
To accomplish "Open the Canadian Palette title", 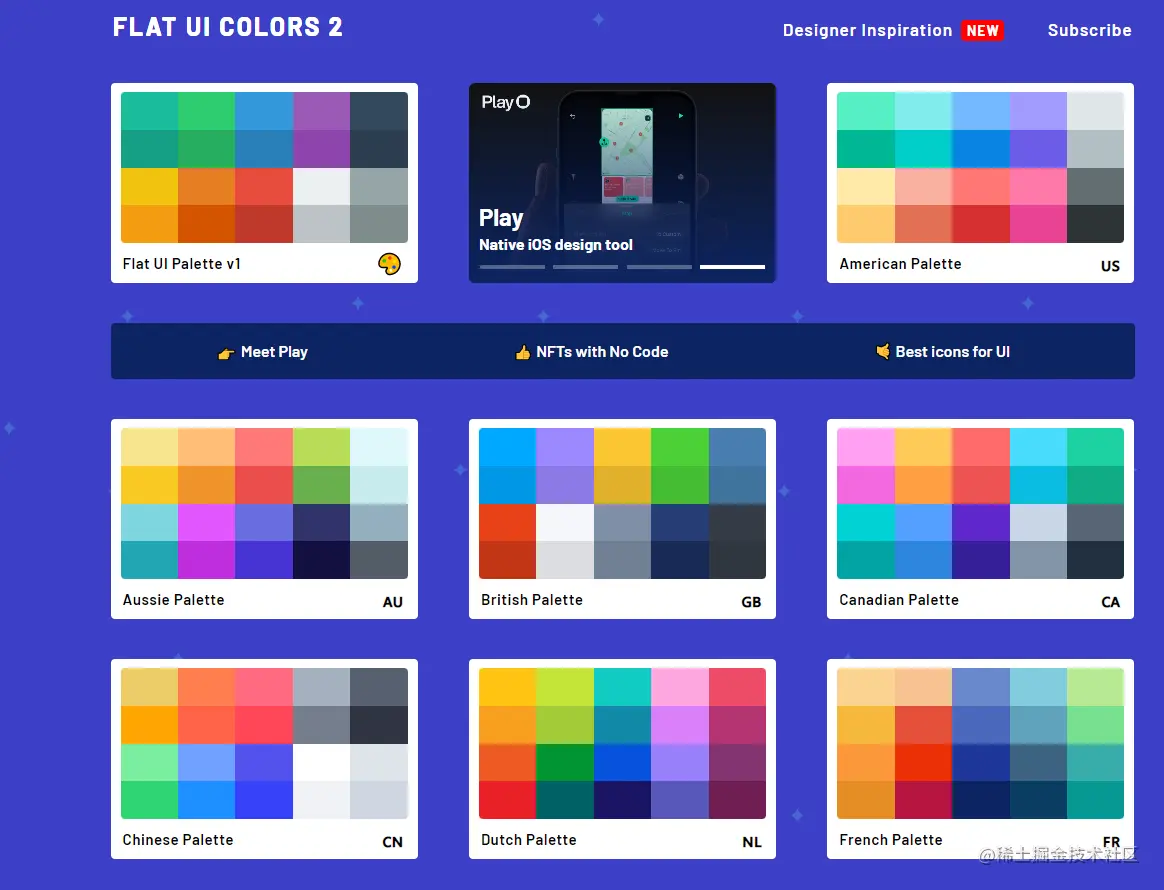I will 898,600.
